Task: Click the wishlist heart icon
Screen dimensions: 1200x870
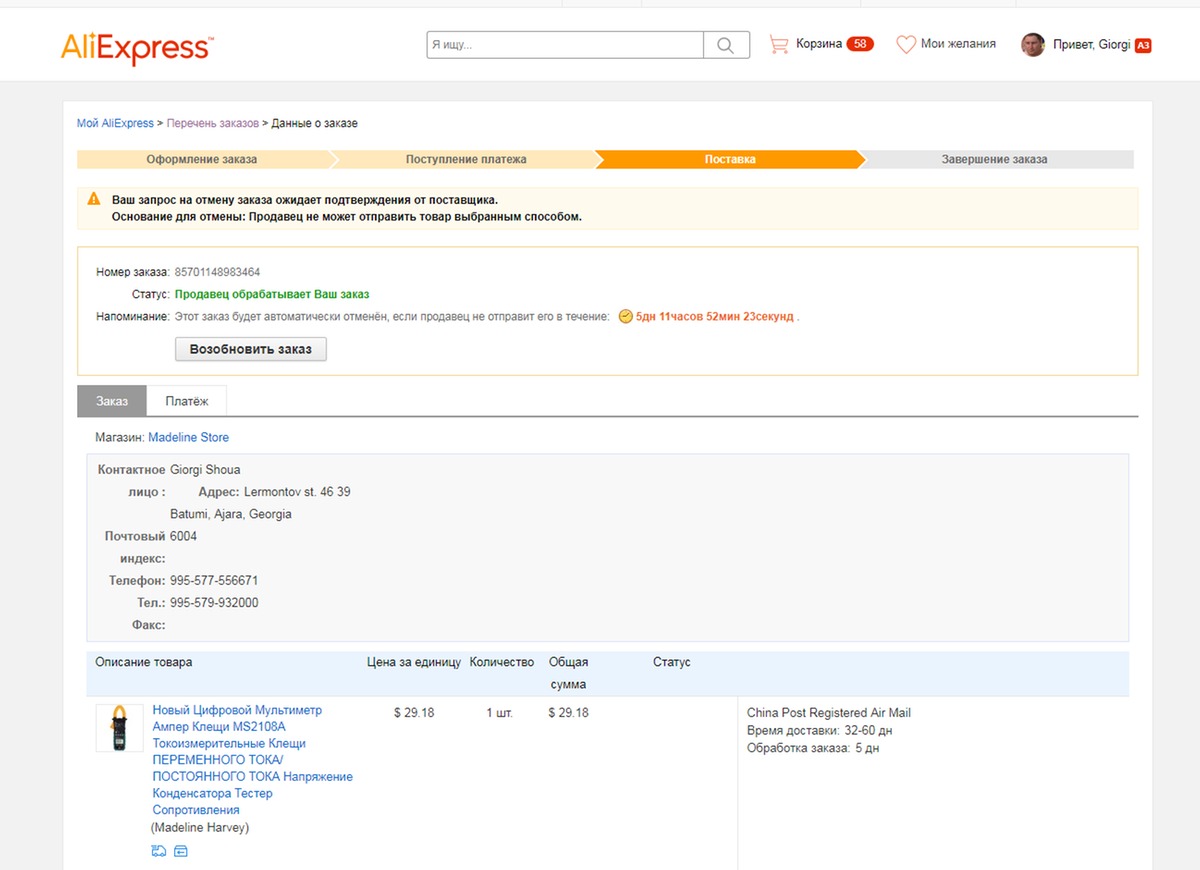Action: (x=906, y=44)
